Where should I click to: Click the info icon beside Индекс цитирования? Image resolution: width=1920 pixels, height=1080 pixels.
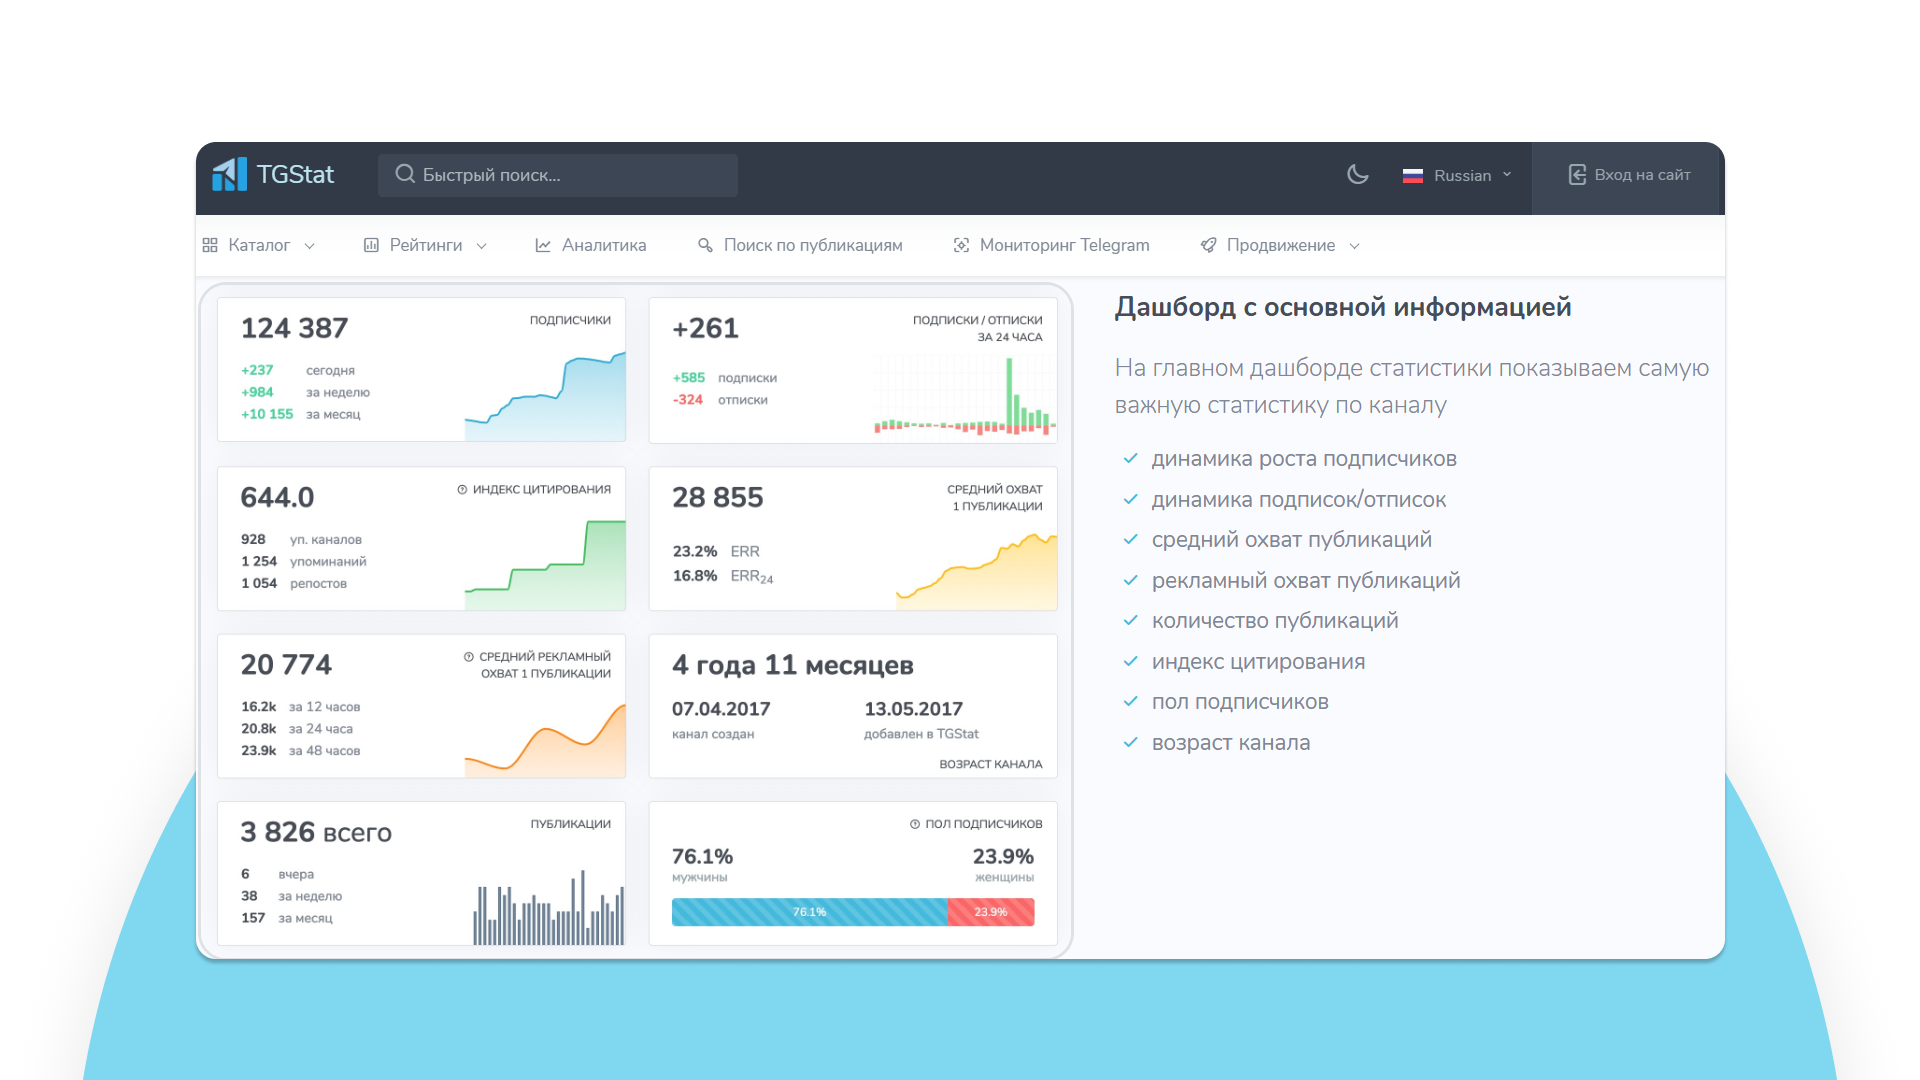click(462, 490)
